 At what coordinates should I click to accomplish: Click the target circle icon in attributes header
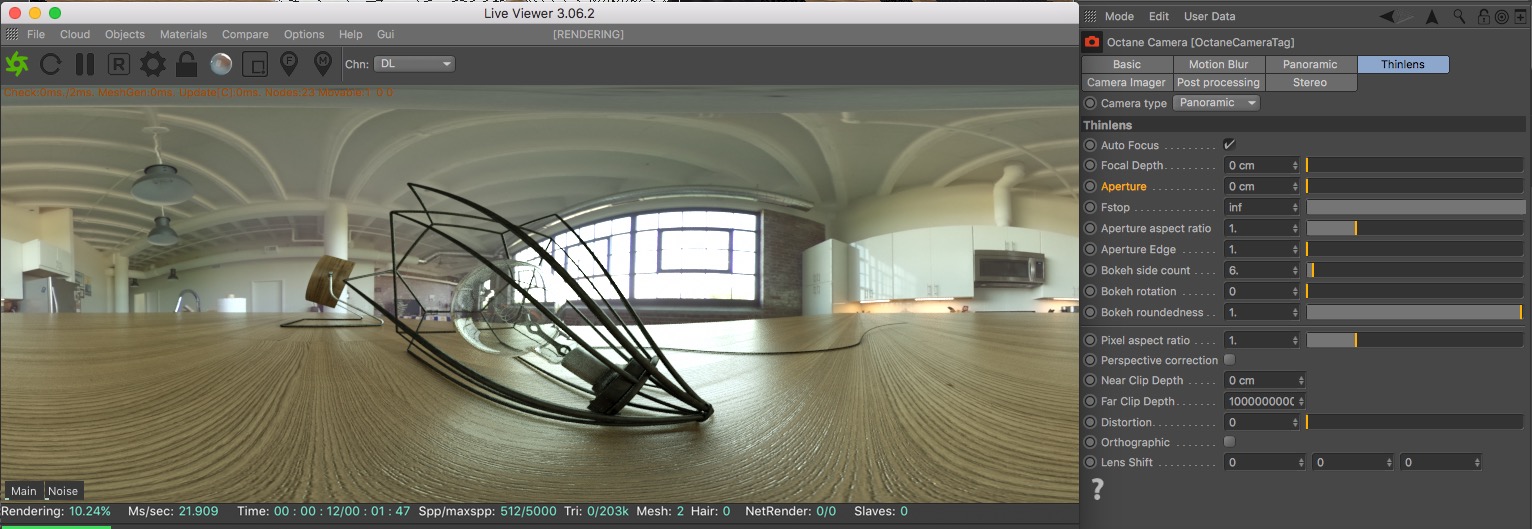1502,16
